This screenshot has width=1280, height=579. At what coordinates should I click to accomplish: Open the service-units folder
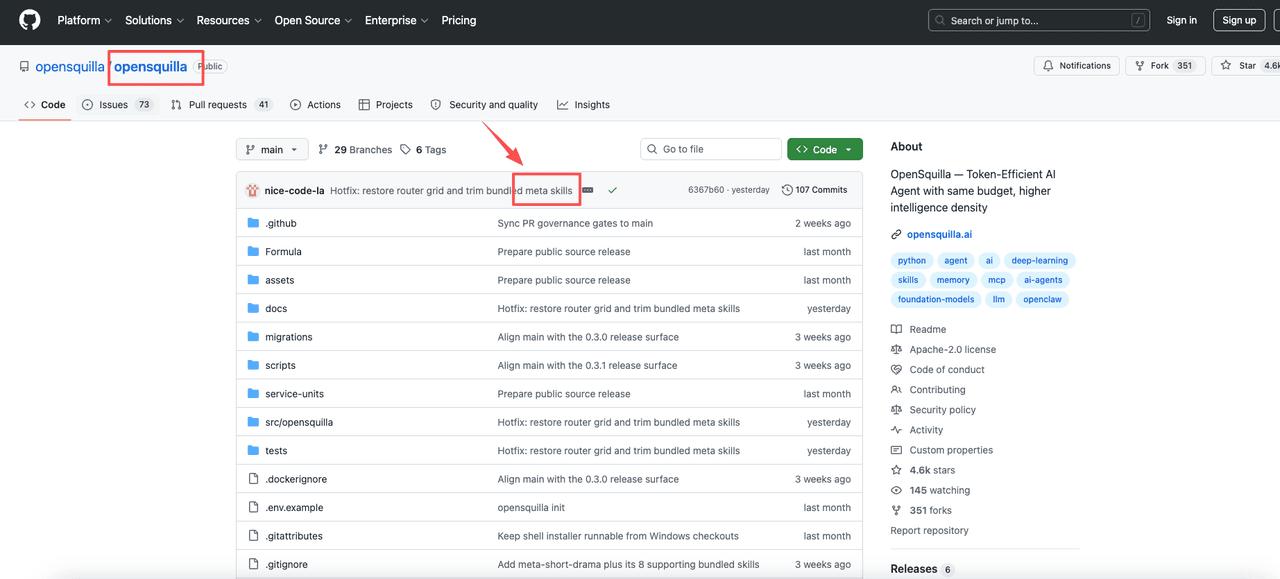[294, 394]
